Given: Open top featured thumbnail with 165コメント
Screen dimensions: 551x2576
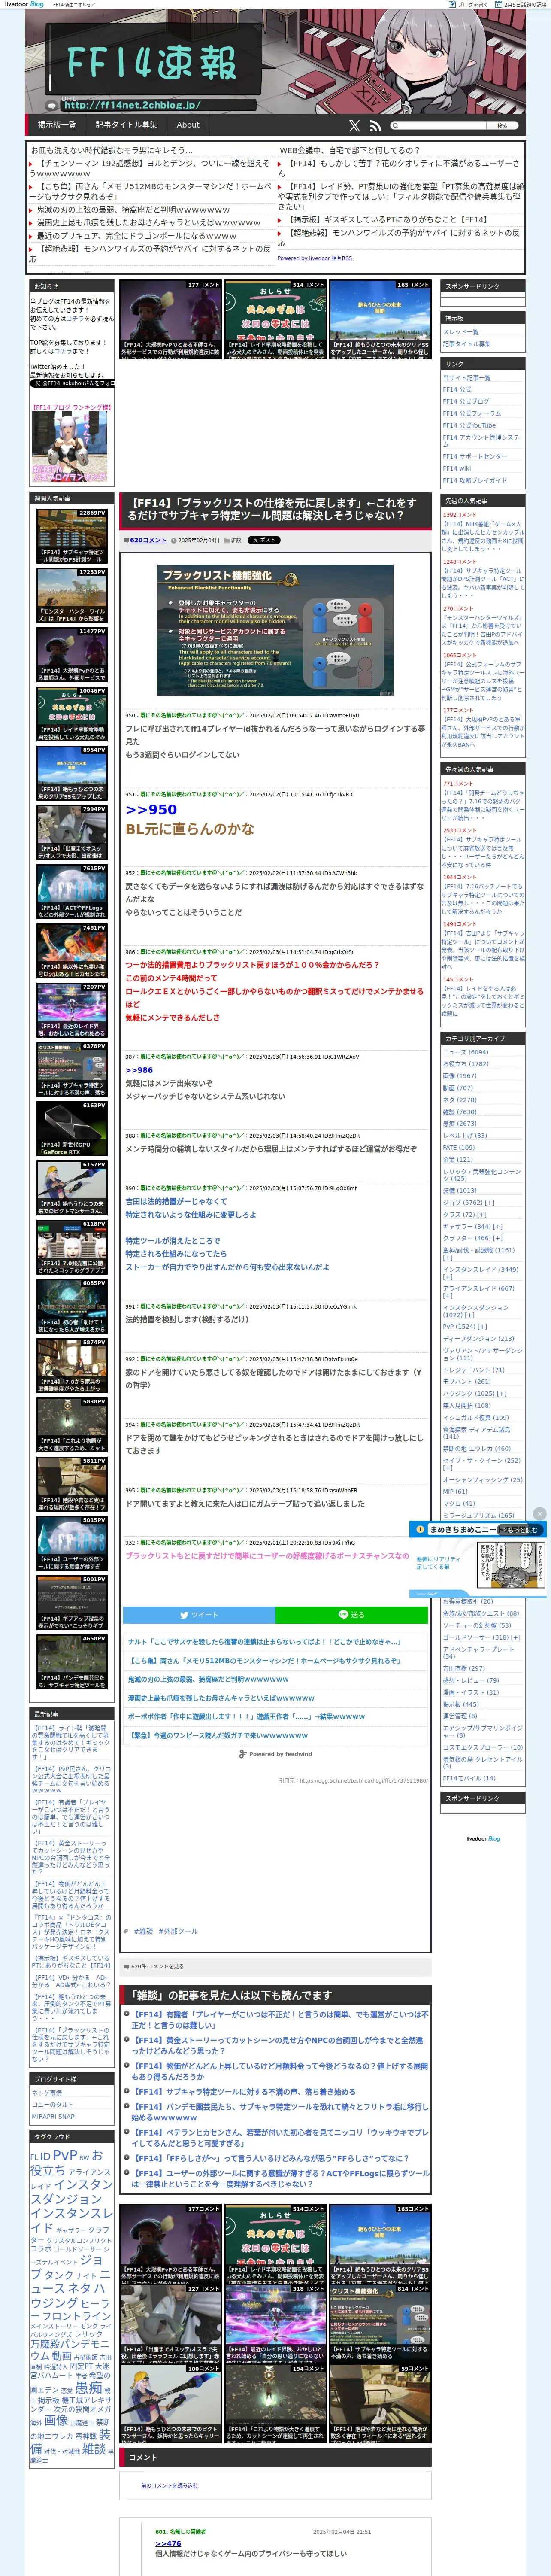Looking at the screenshot, I should [x=380, y=320].
